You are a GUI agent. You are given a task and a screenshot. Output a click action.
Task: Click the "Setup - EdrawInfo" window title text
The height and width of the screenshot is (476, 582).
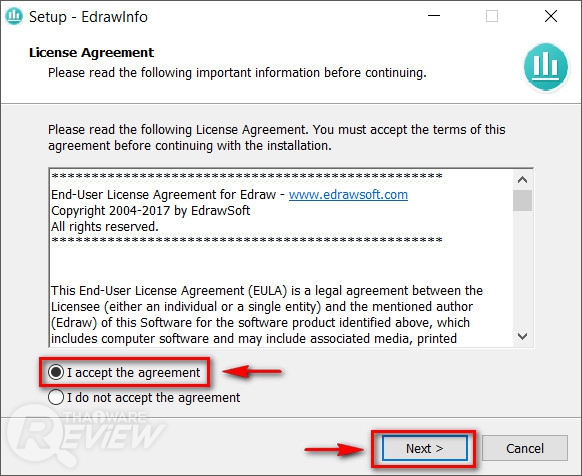click(88, 17)
